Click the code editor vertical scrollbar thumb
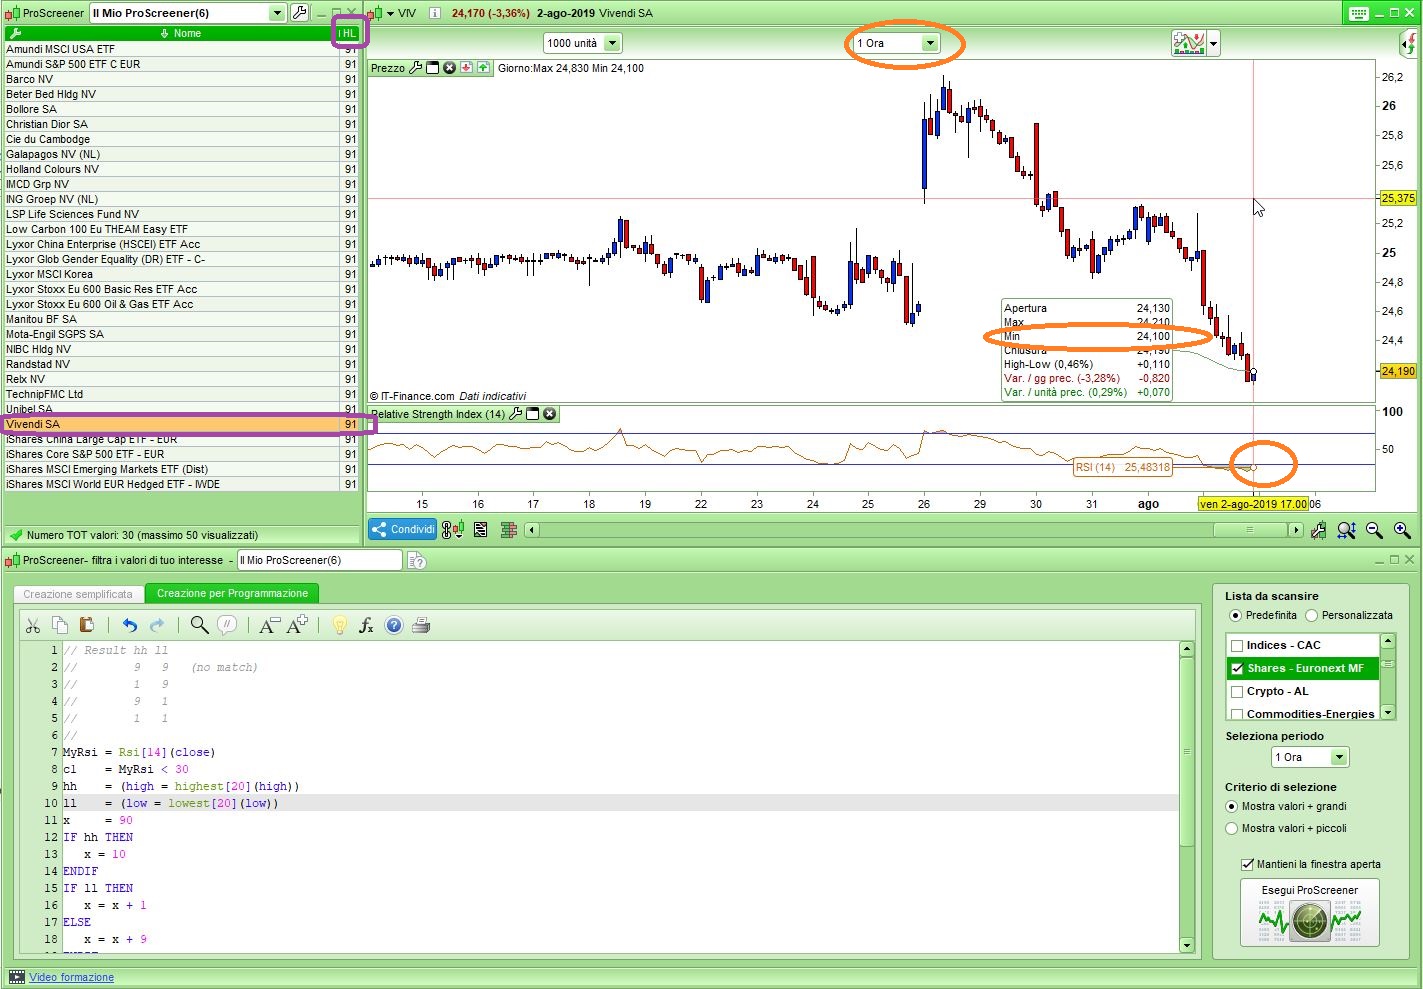The height and width of the screenshot is (989, 1423). coord(1186,752)
